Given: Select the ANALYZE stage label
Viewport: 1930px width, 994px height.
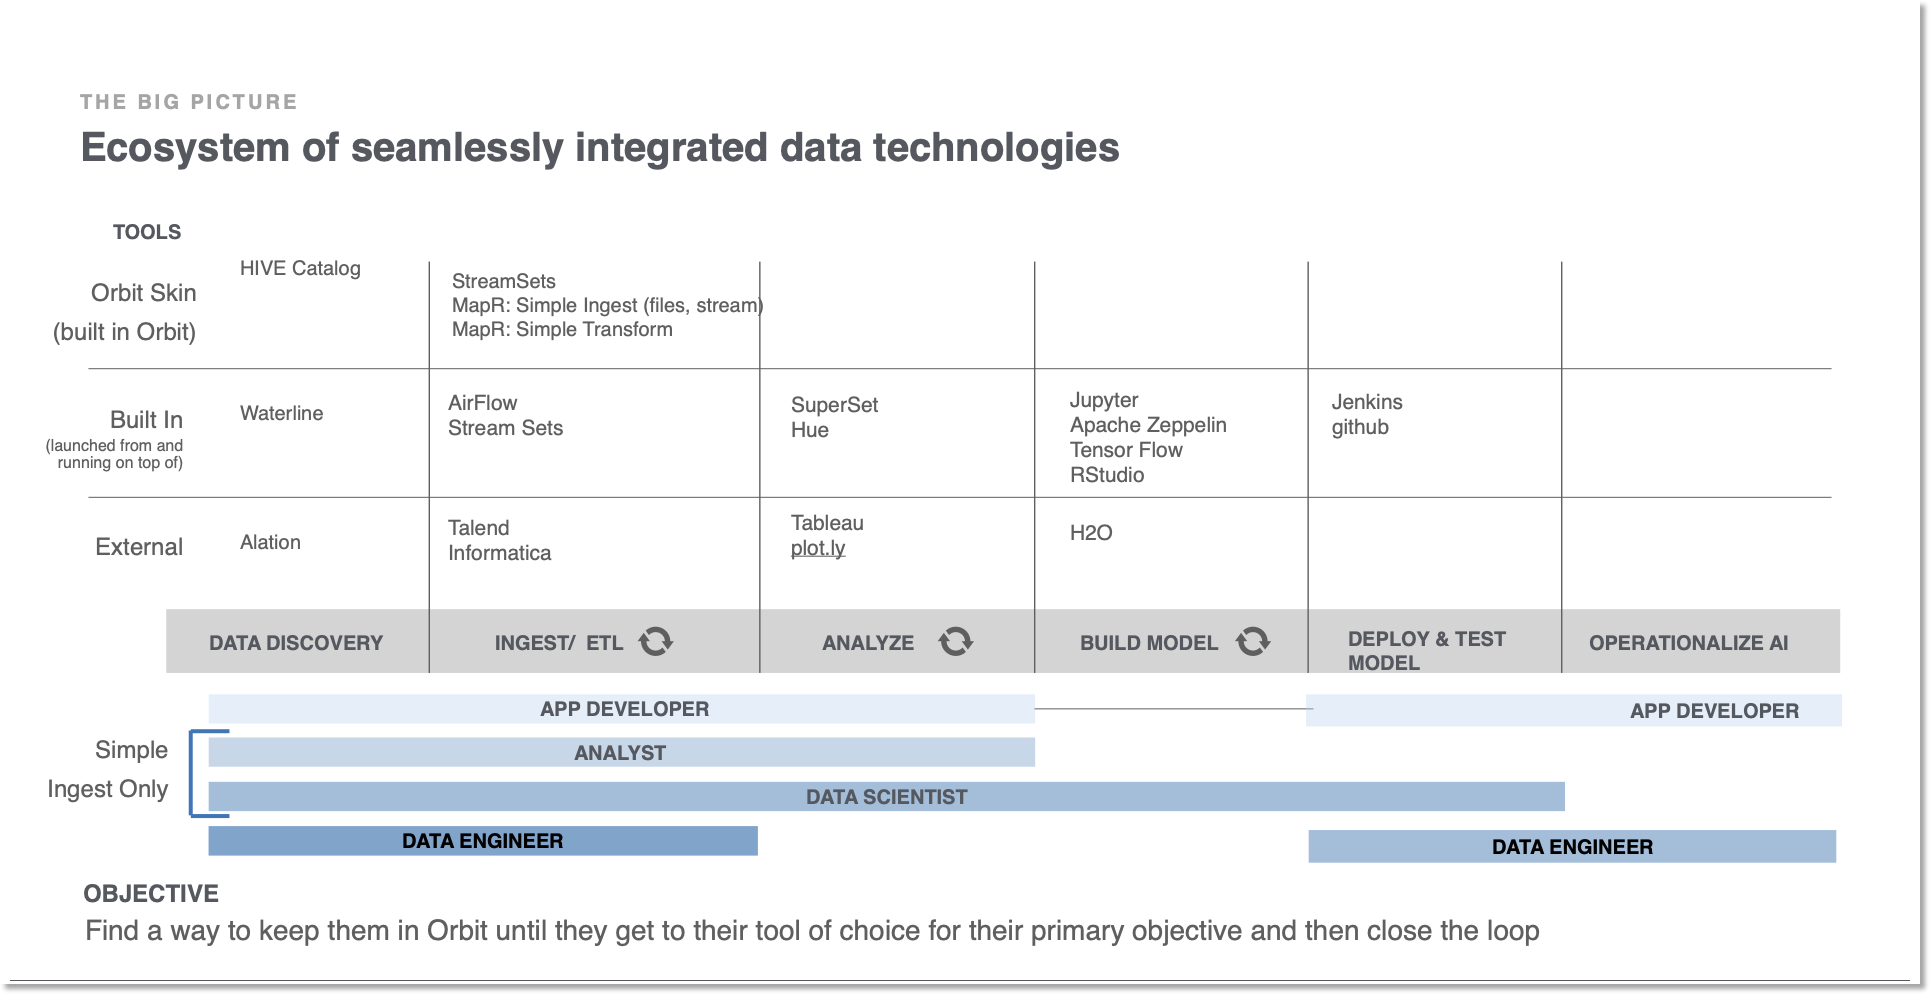Looking at the screenshot, I should pyautogui.click(x=868, y=643).
